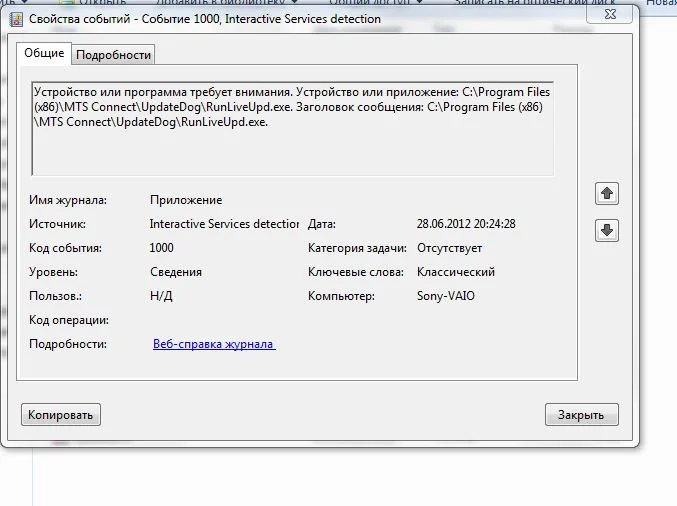The image size is (677, 506).
Task: Click the Дата label
Action: click(322, 224)
